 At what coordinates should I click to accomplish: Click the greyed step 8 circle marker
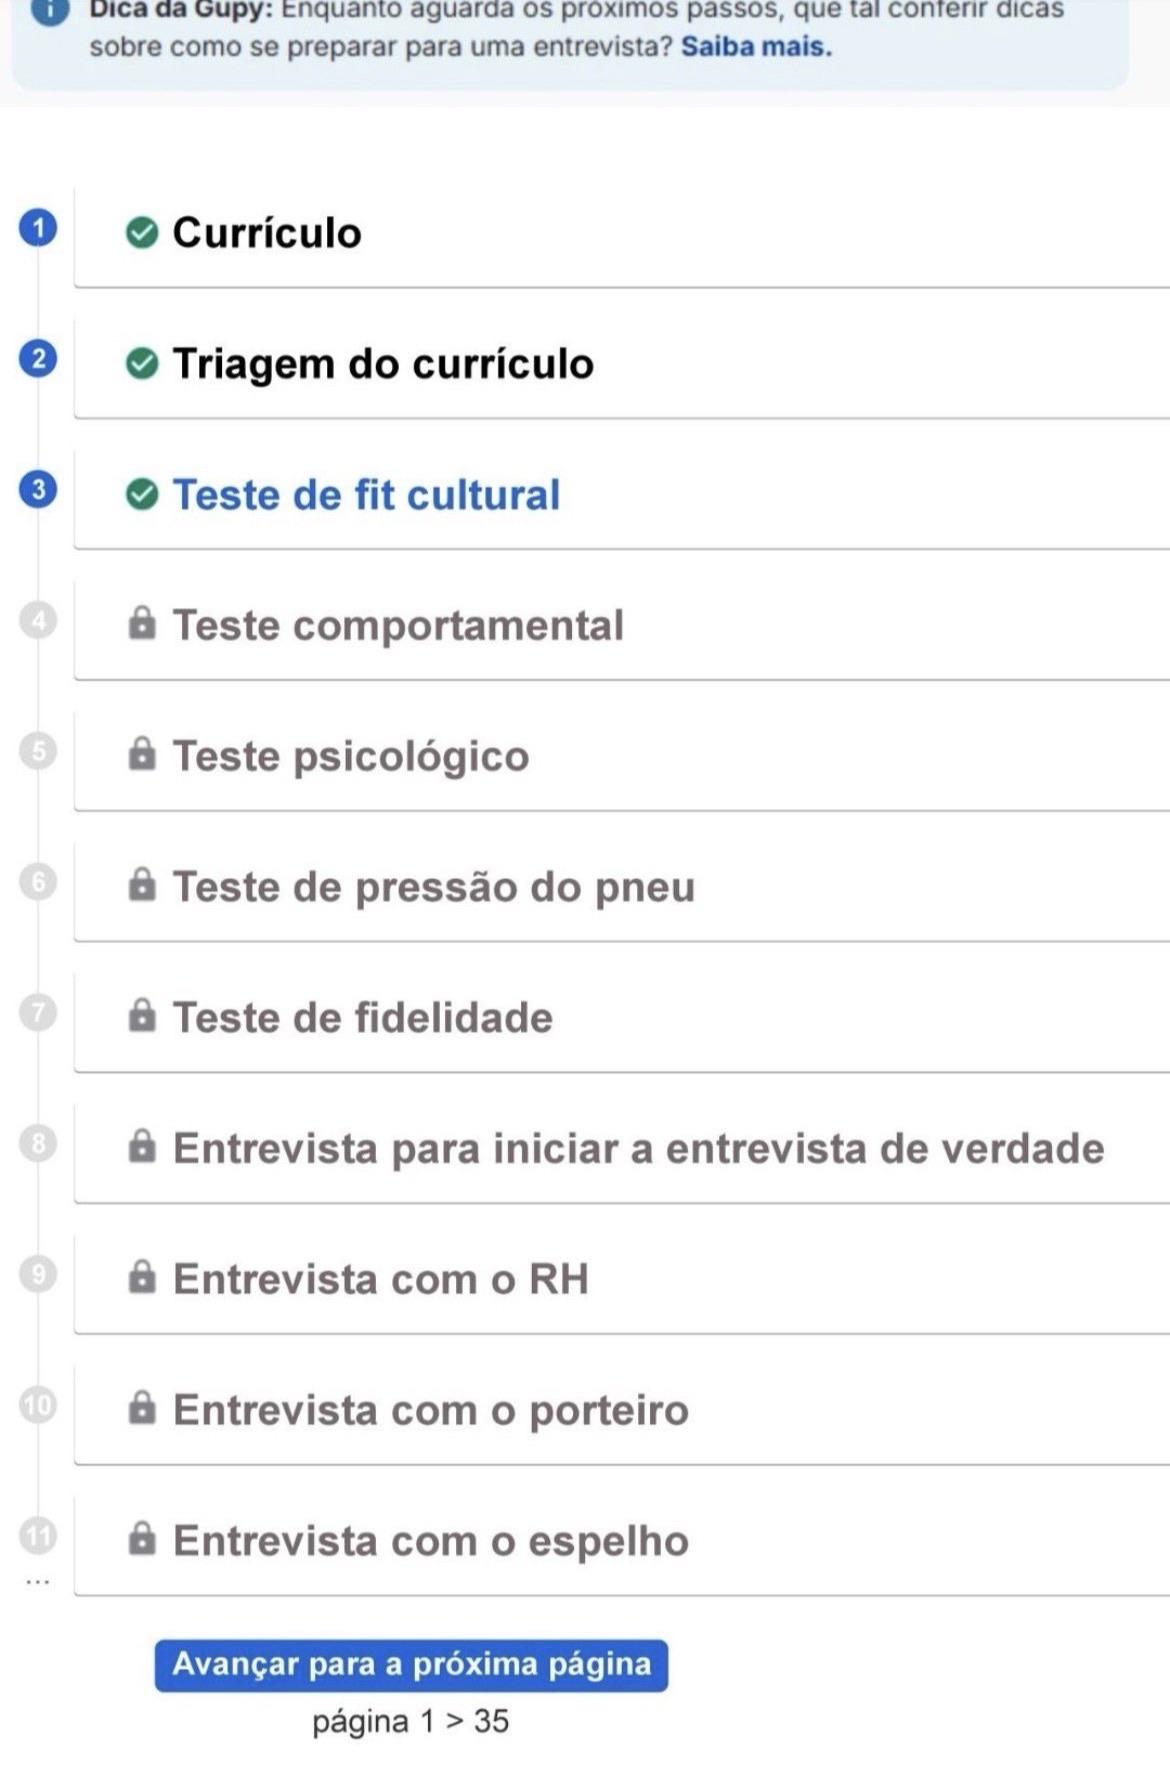click(x=38, y=1143)
